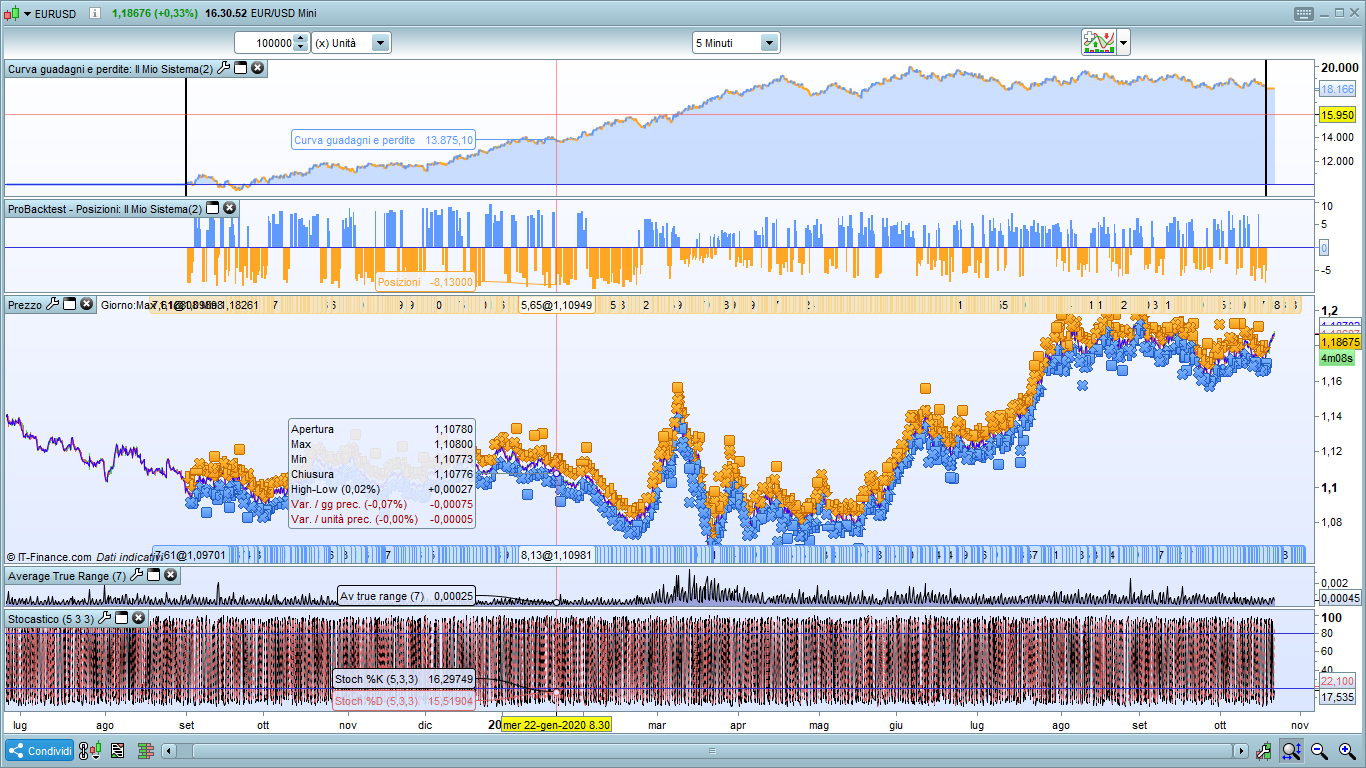Image resolution: width=1366 pixels, height=768 pixels.
Task: Maximize the ProBacktest Posizioni panel
Action: click(212, 208)
